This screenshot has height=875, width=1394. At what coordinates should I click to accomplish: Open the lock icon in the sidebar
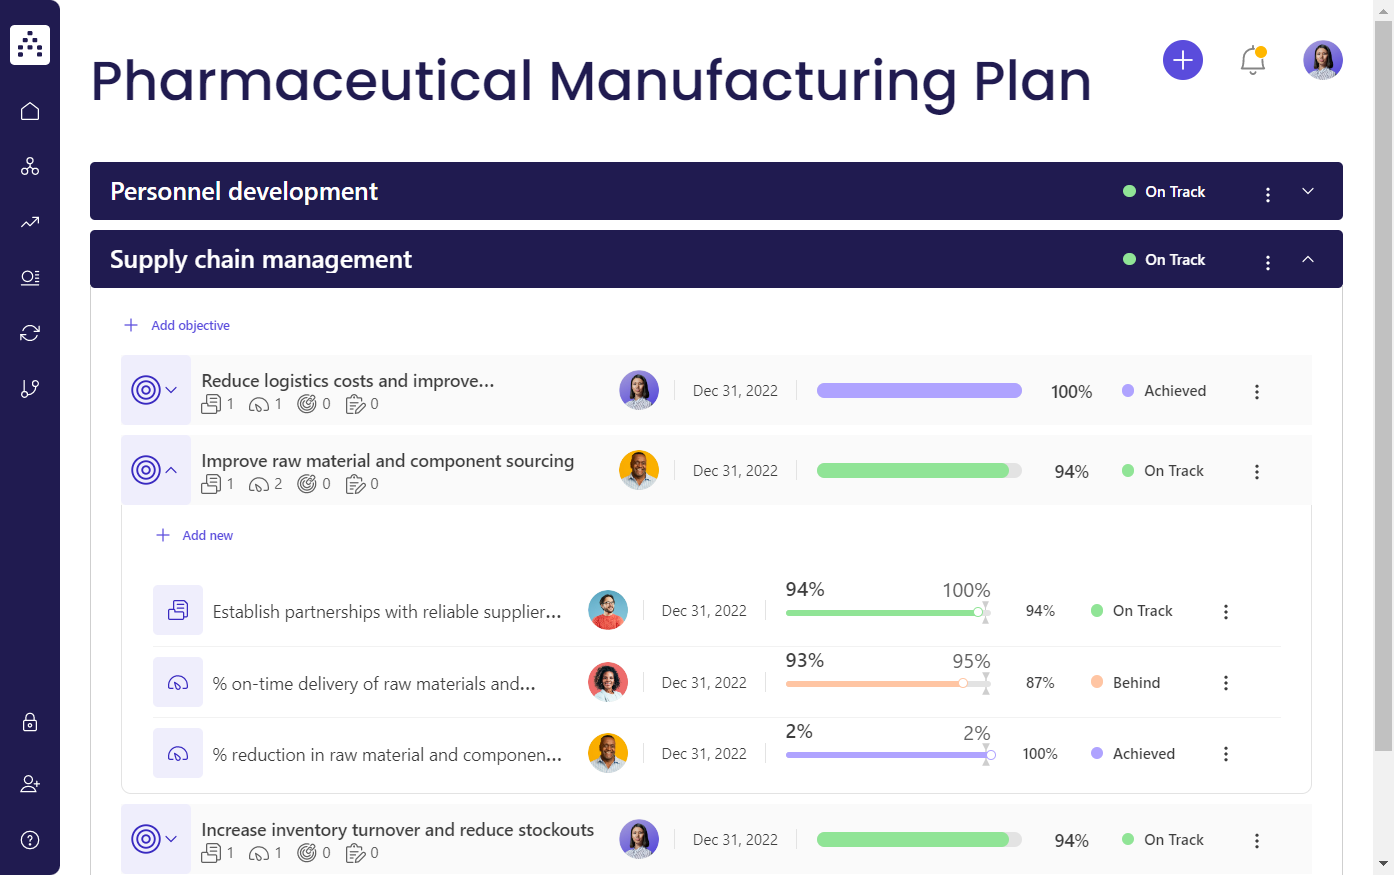tap(30, 722)
